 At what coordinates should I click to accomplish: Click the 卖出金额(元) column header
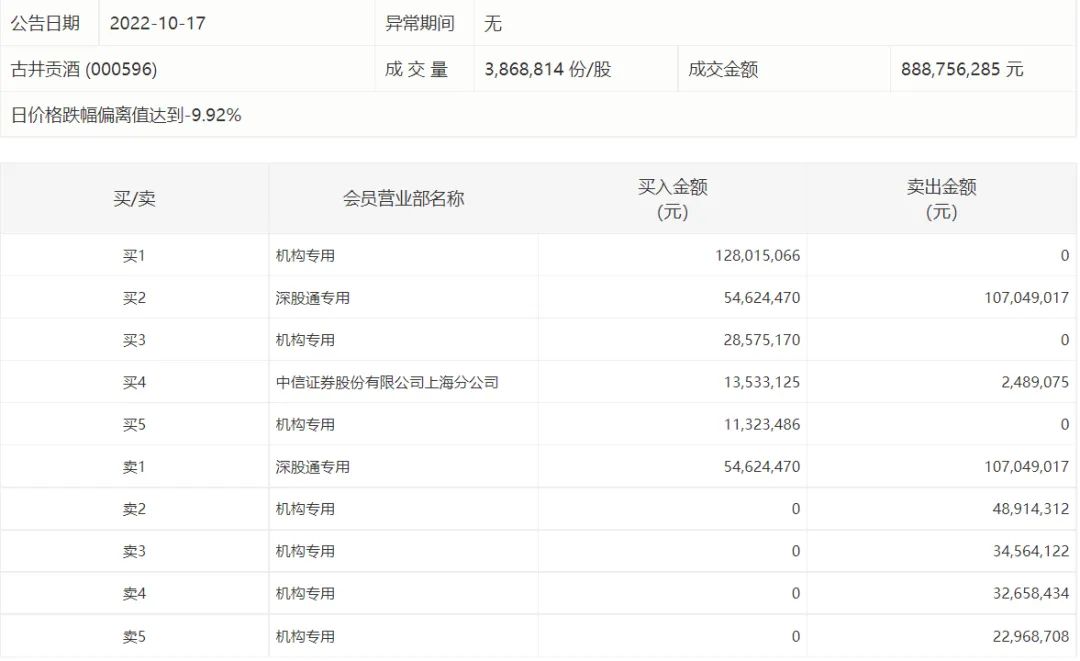point(942,199)
